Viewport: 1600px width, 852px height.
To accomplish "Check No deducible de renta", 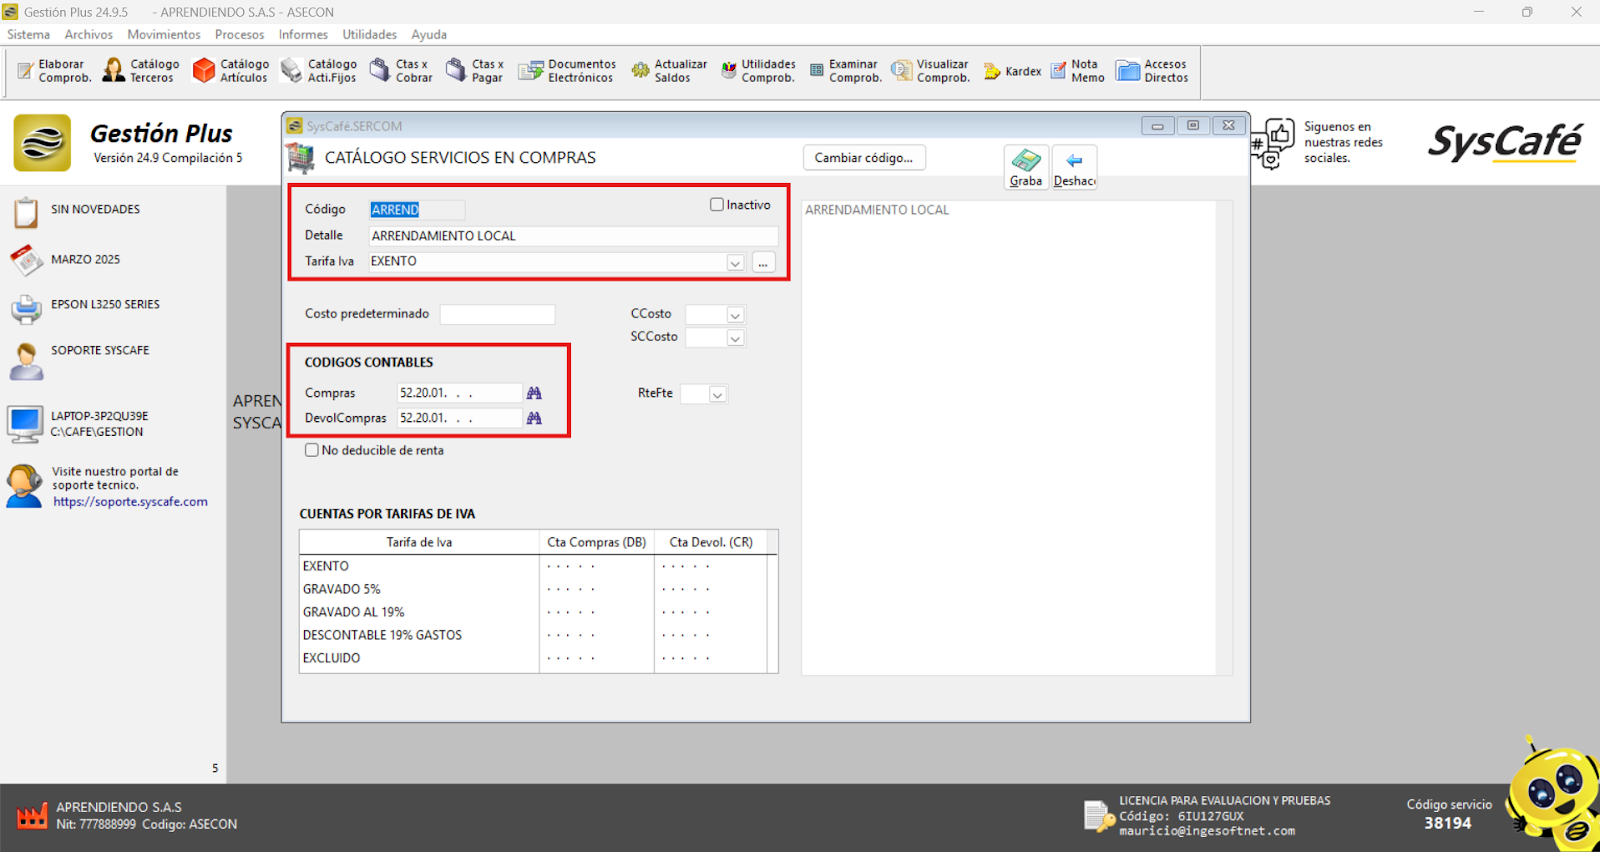I will (312, 450).
